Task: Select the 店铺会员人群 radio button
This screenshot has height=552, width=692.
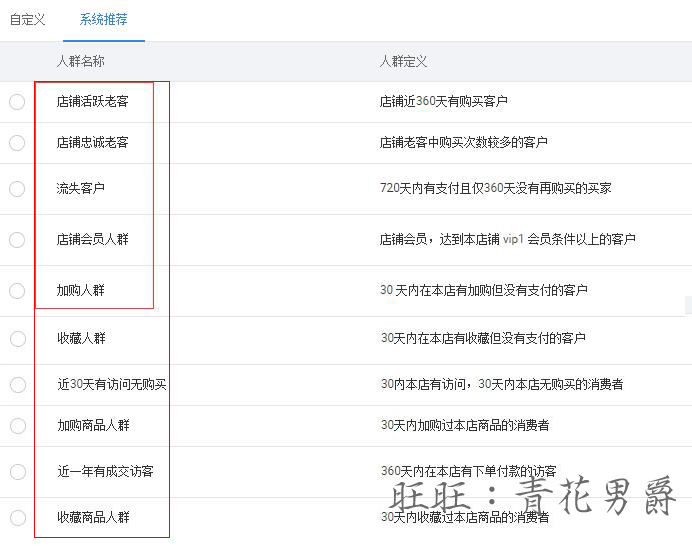Action: tap(17, 240)
